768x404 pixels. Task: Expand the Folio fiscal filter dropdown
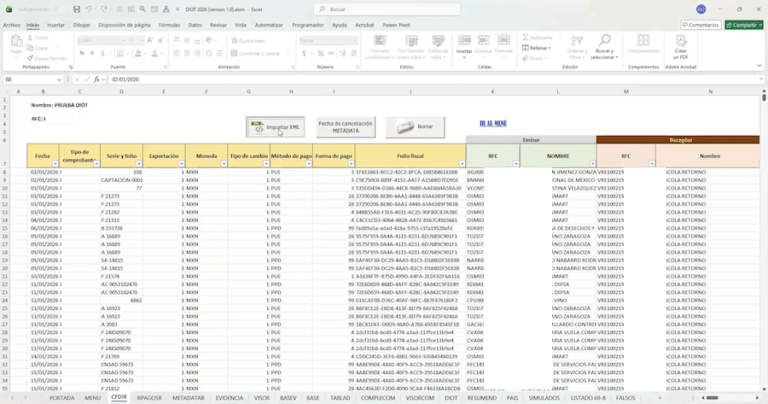(x=462, y=164)
